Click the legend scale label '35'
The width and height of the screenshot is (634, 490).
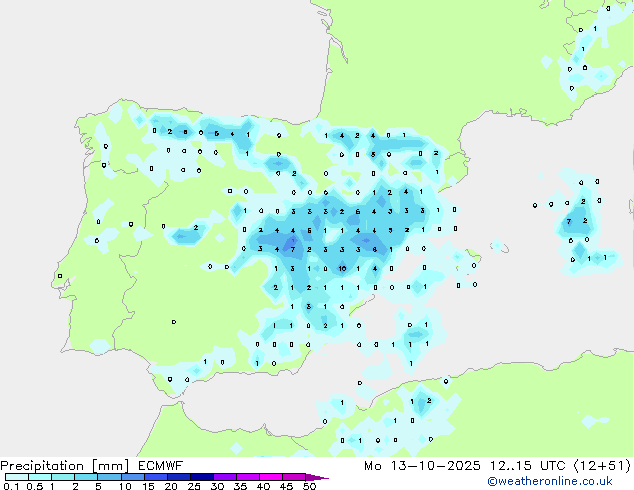pos(241,486)
